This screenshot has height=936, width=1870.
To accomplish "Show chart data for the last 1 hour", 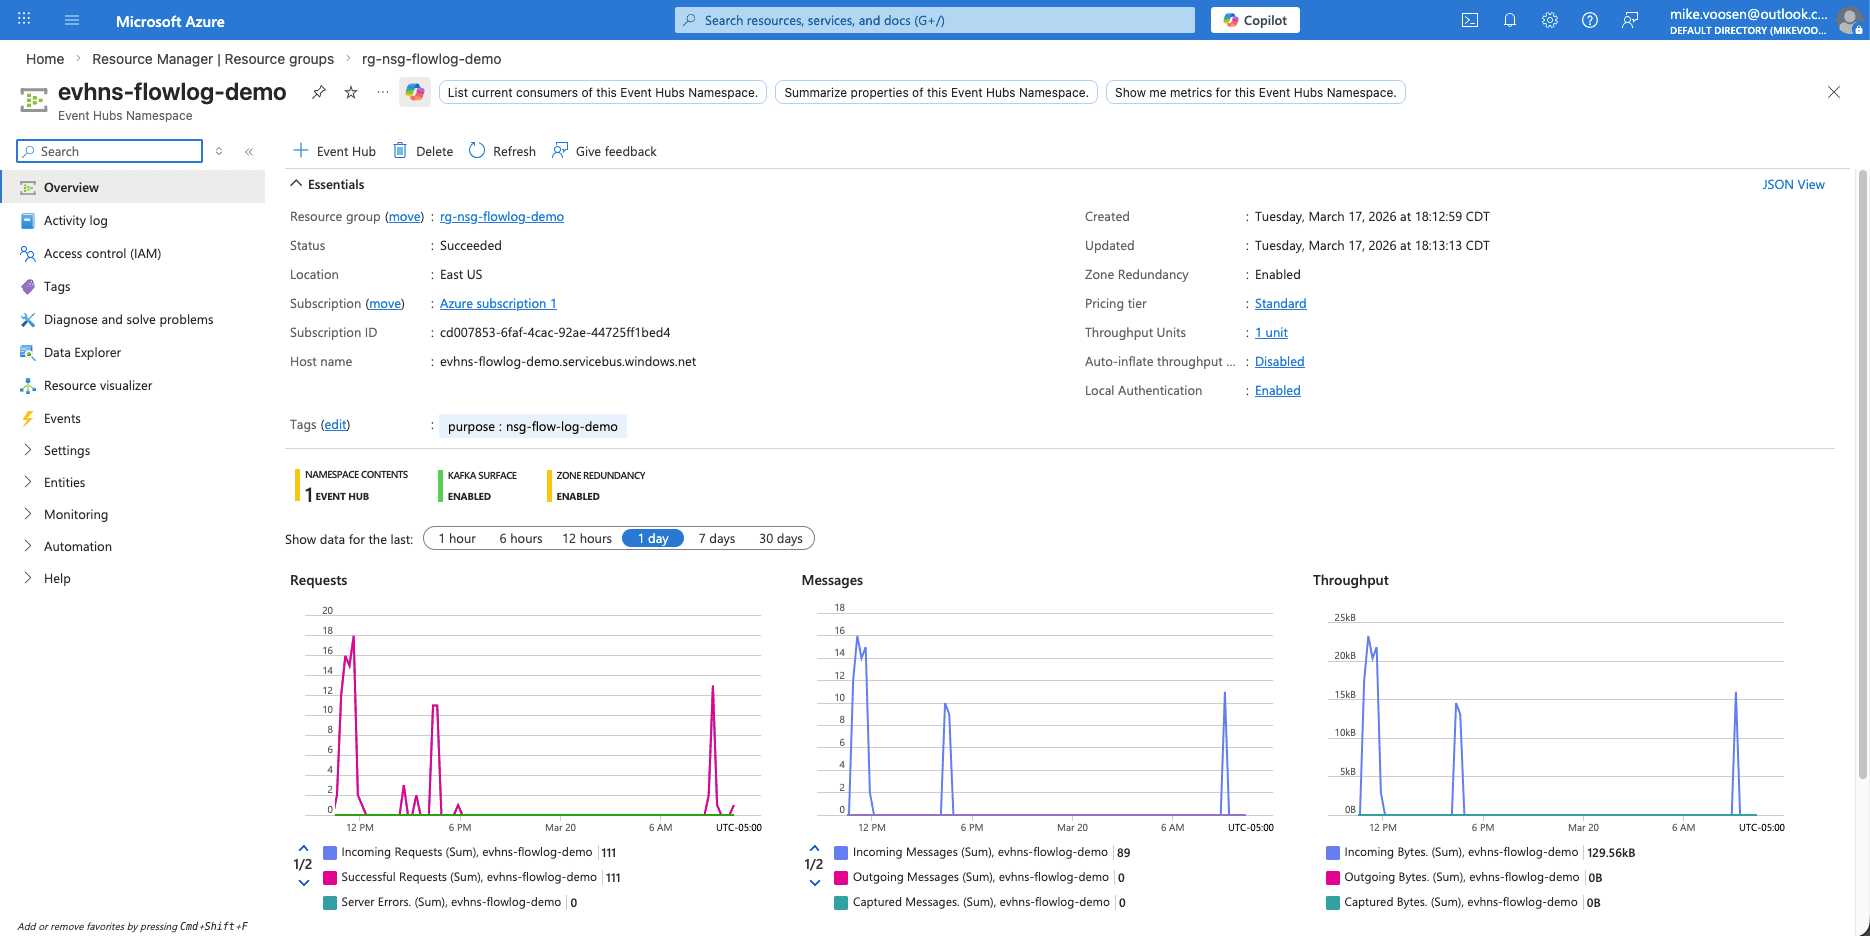I will tap(456, 538).
